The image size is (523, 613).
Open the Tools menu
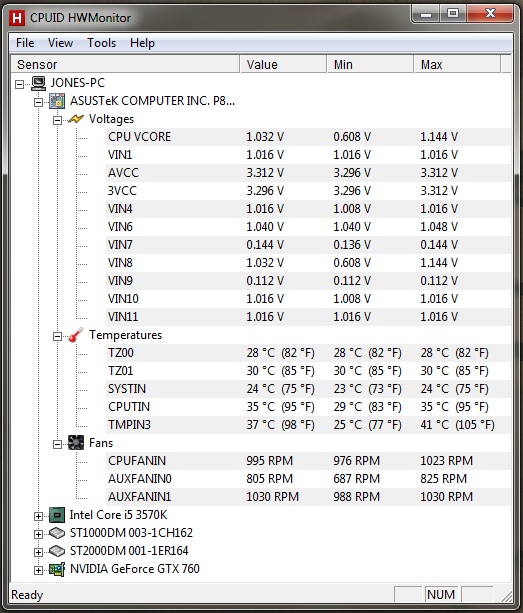pos(102,43)
